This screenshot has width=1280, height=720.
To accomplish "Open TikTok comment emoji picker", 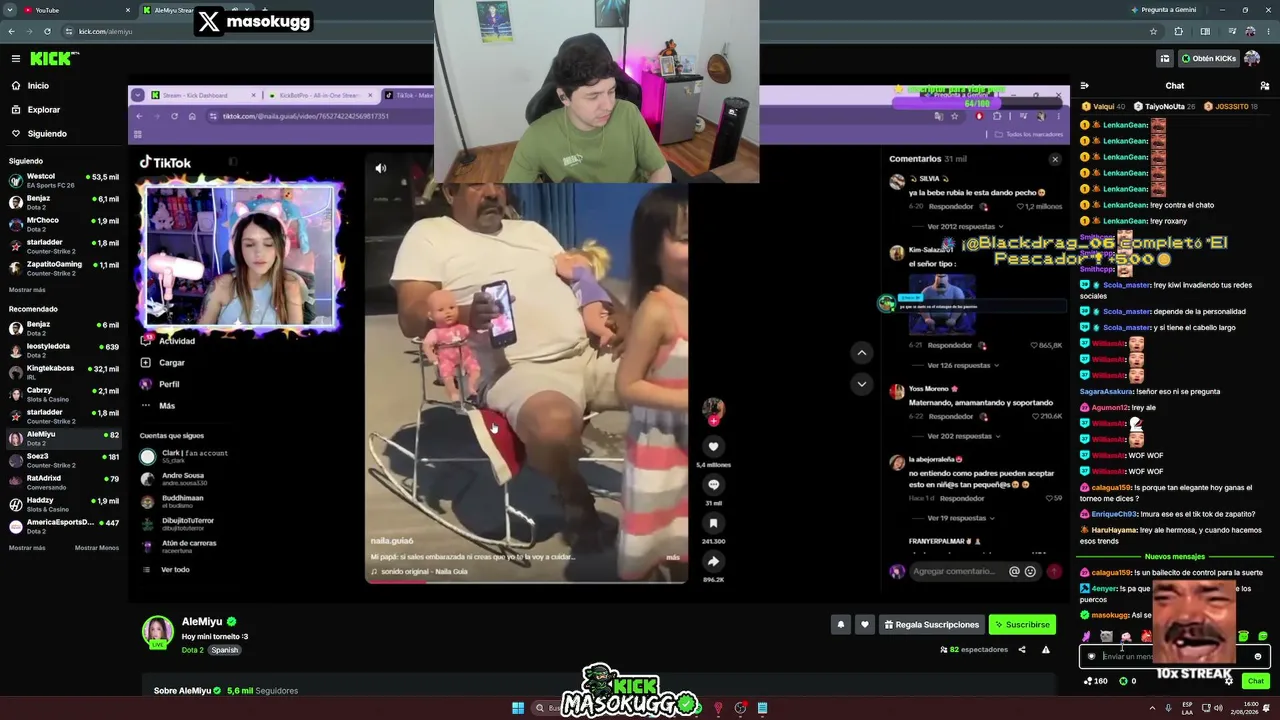I will coord(1030,572).
